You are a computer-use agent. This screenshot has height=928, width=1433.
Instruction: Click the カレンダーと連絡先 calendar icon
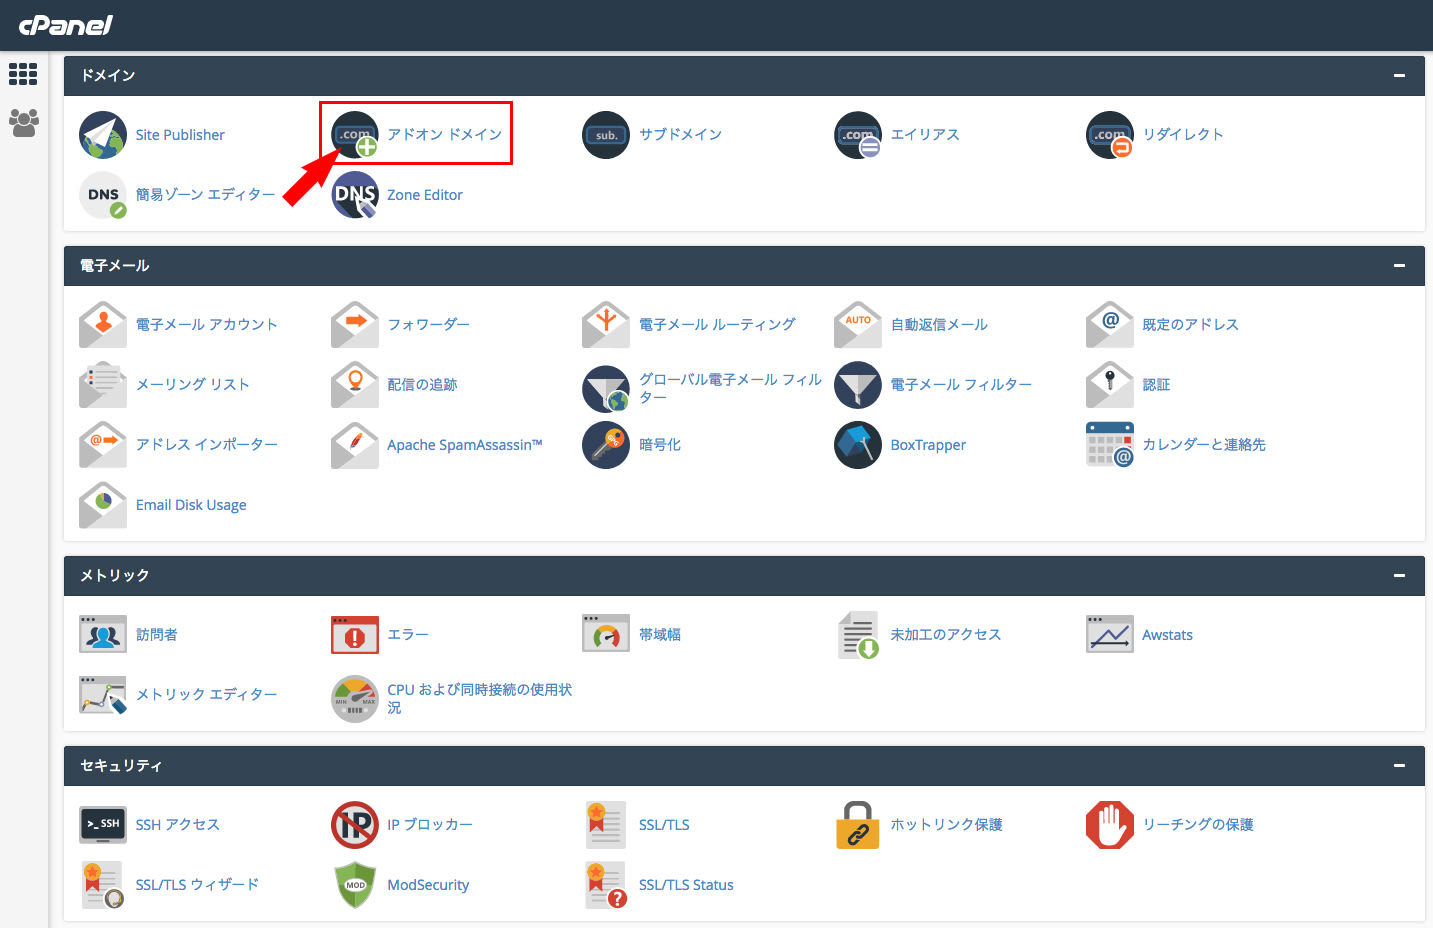tap(1110, 445)
